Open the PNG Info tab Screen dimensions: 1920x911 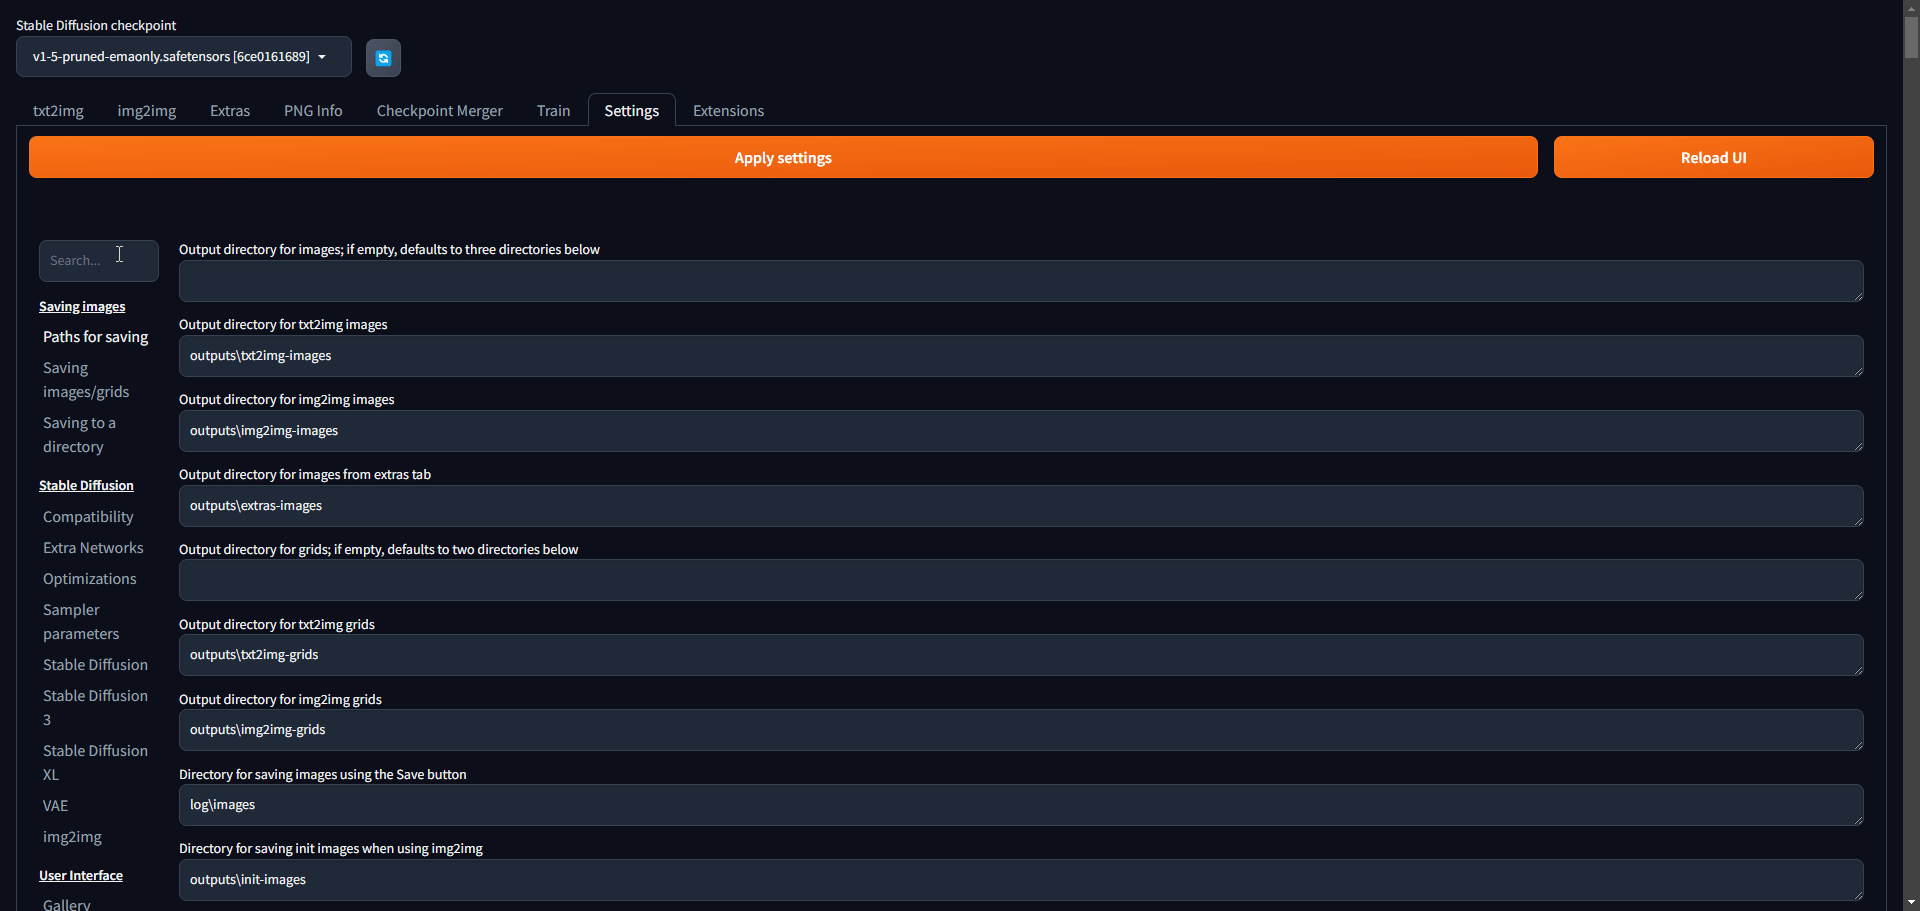coord(313,111)
